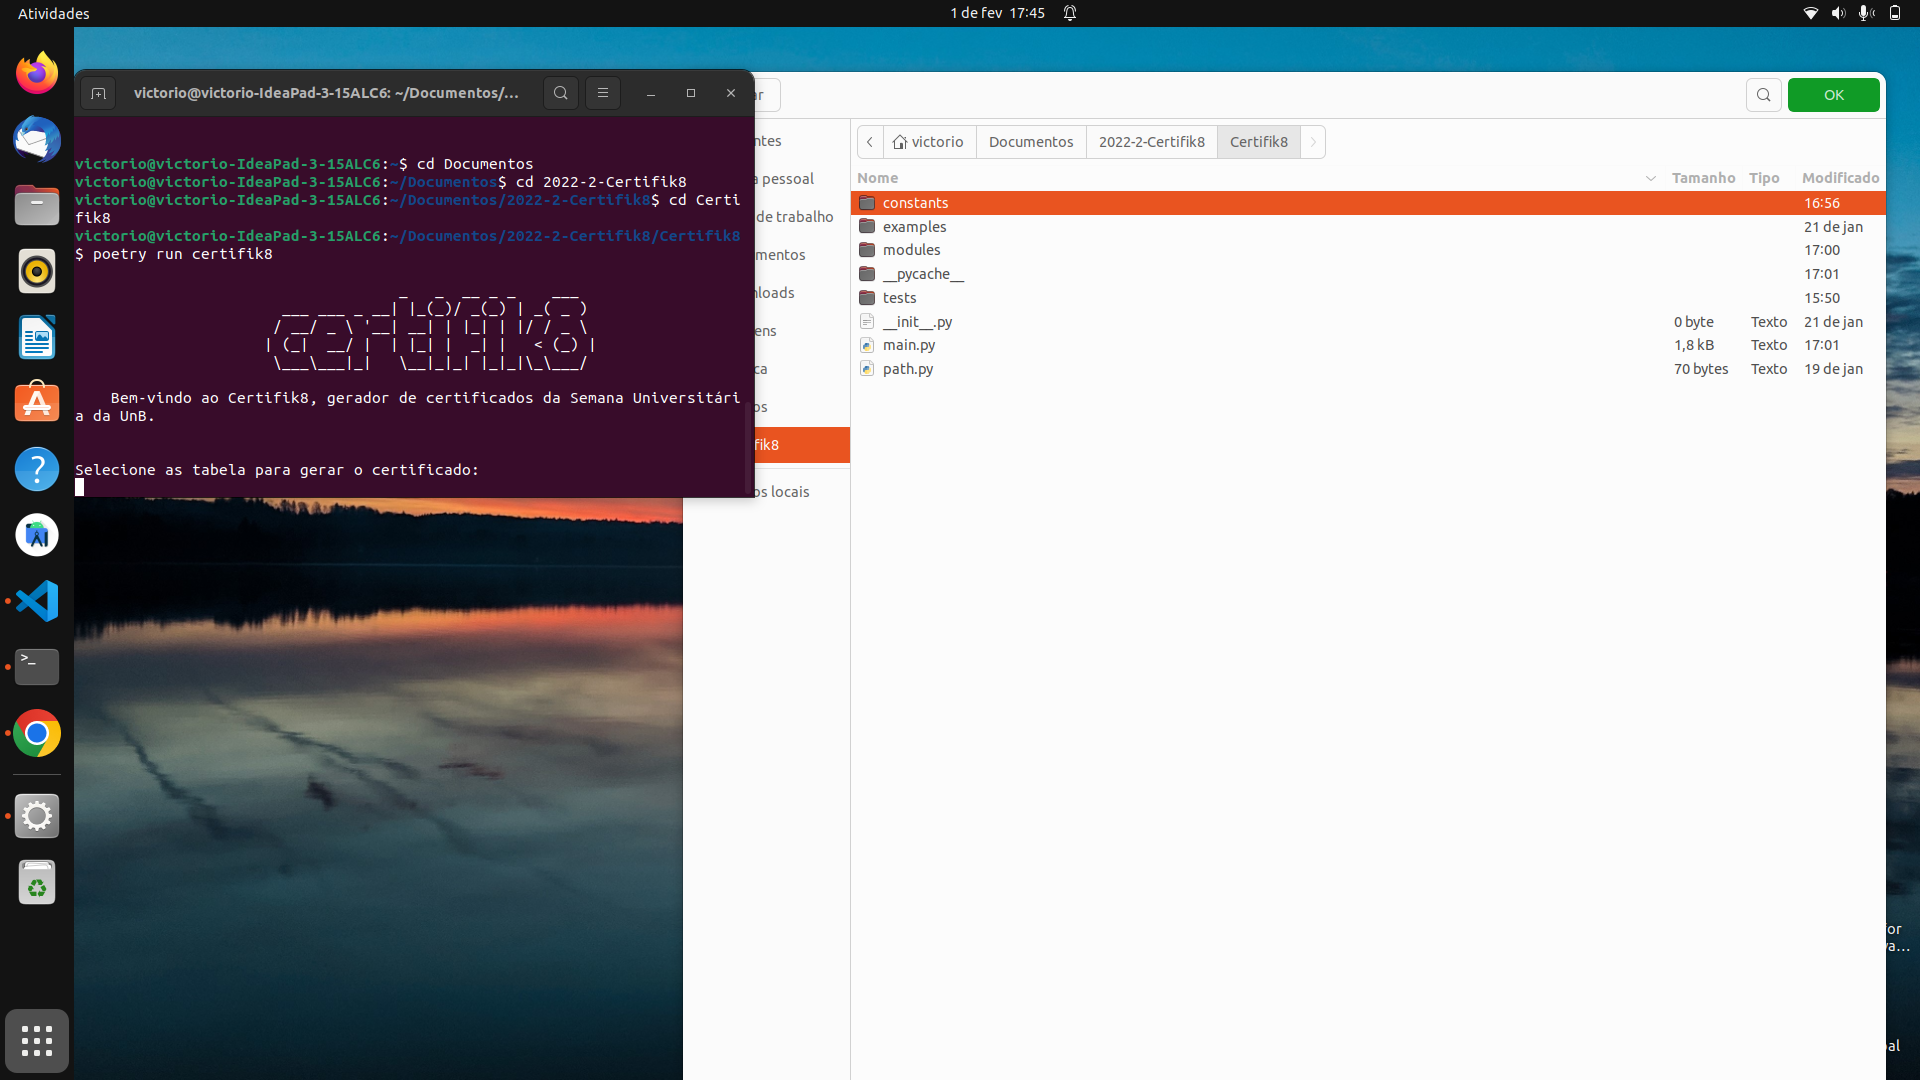The image size is (1920, 1080).
Task: Click the battery icon in top bar
Action: [1895, 13]
